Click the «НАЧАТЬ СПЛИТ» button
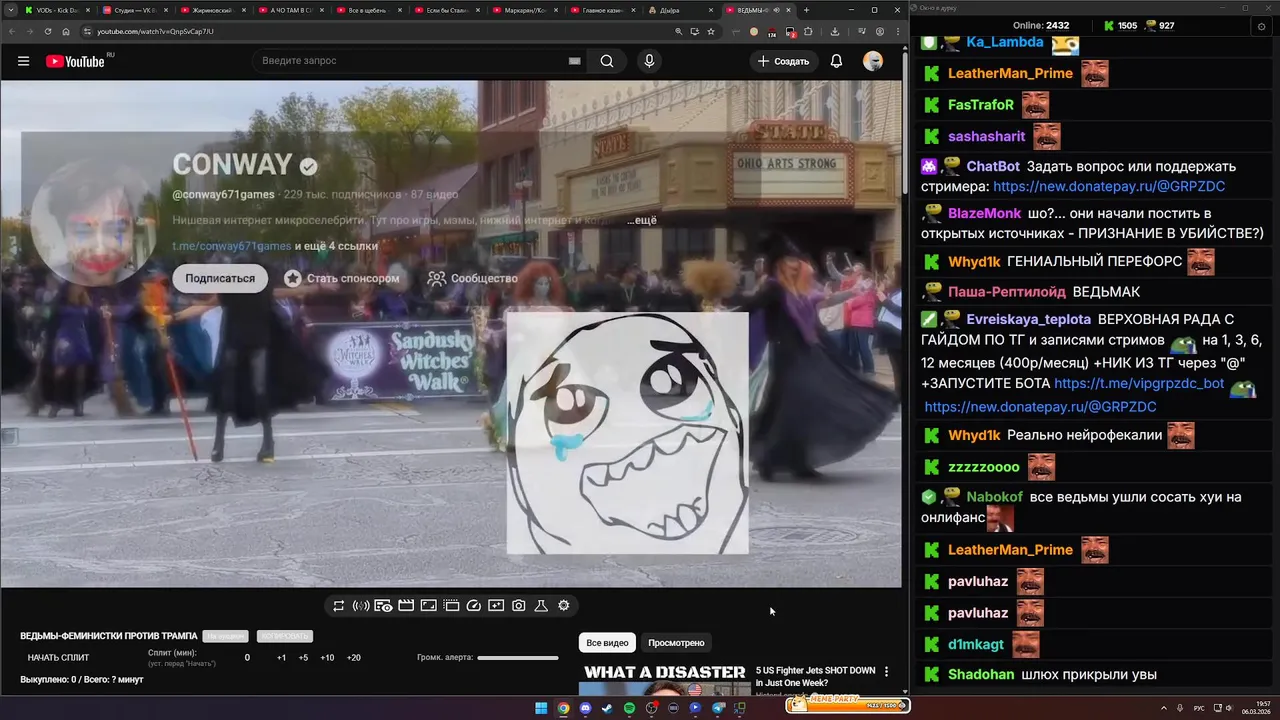 (58, 658)
